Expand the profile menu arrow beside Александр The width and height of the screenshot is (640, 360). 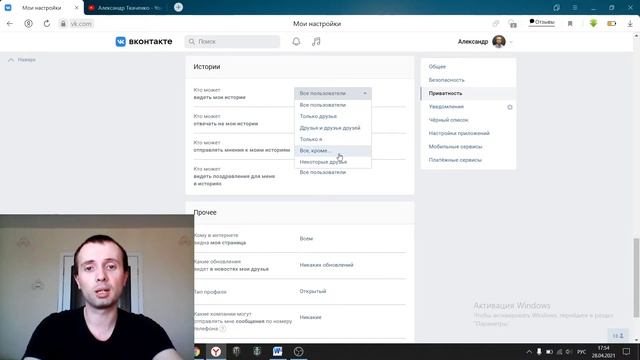click(x=511, y=42)
